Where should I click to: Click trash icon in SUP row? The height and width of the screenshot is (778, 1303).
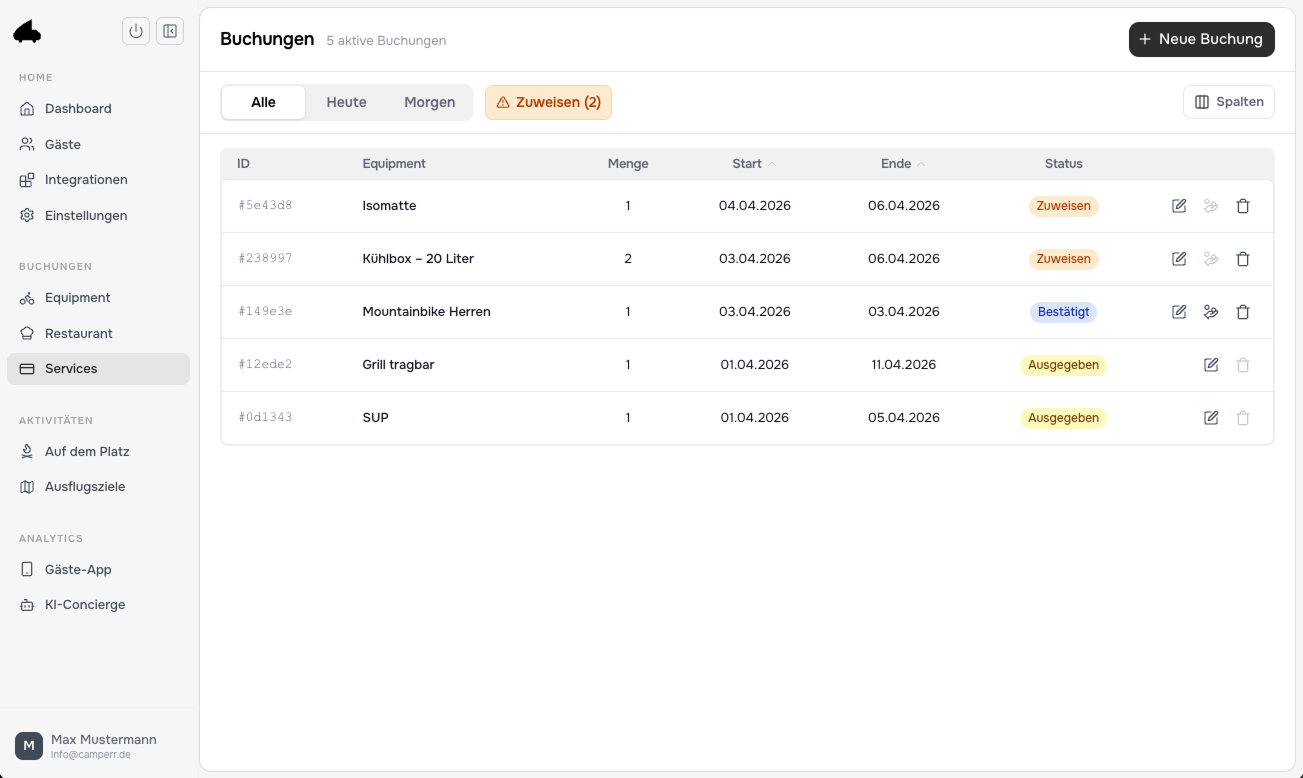coord(1243,418)
